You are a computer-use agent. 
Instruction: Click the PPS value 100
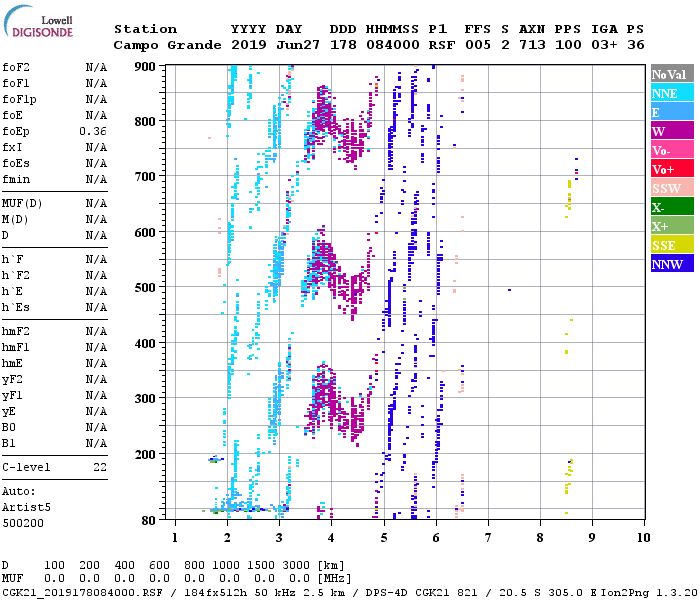568,45
